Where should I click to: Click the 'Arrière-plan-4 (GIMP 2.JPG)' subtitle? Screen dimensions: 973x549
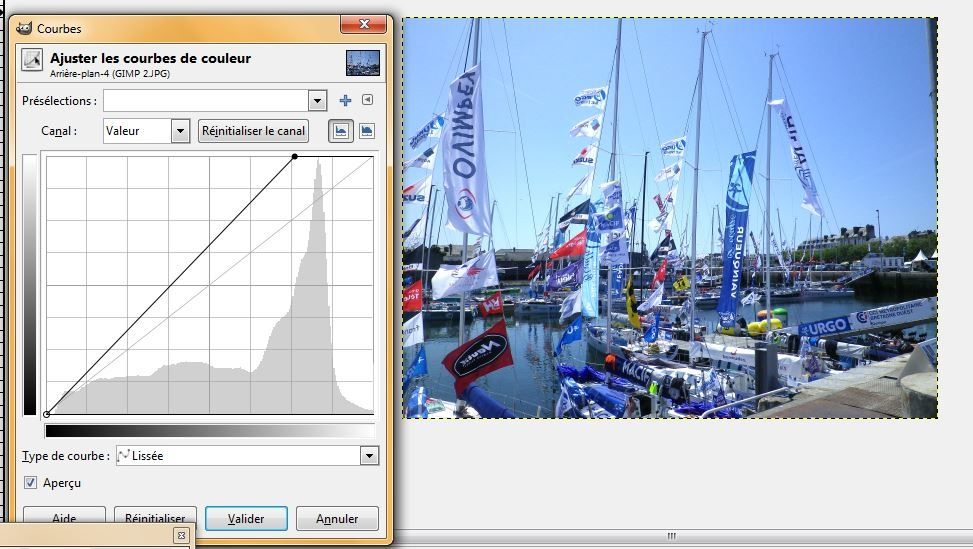(x=110, y=73)
